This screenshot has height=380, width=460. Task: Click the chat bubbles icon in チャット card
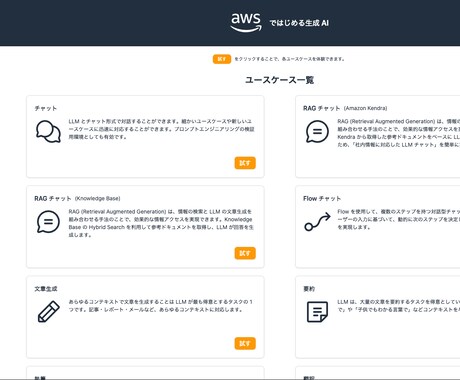click(48, 131)
